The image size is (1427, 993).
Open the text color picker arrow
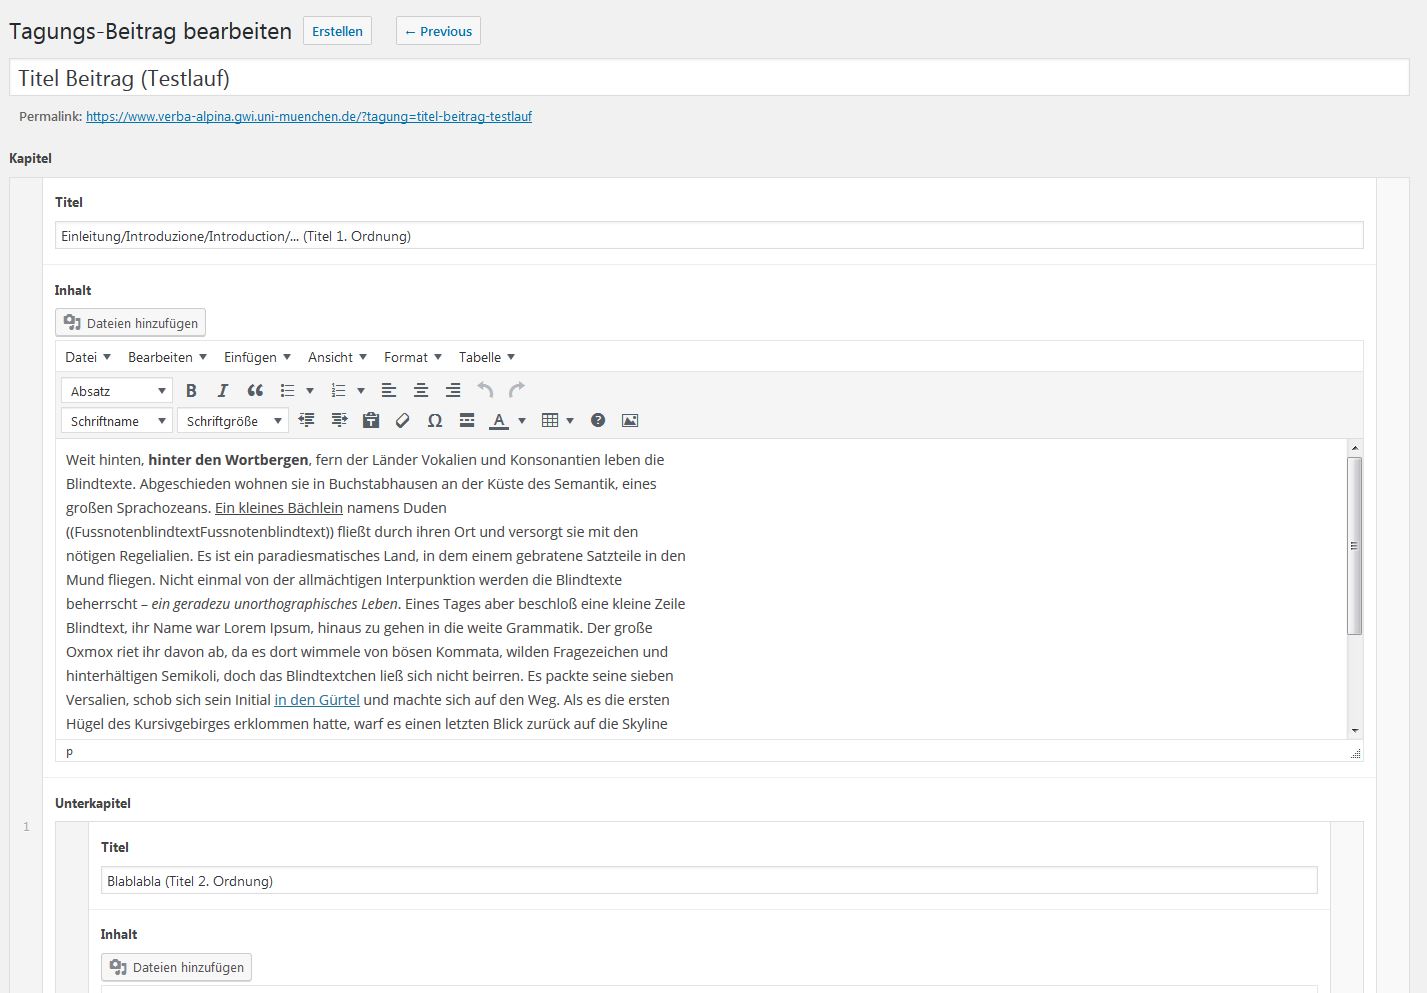coord(522,421)
